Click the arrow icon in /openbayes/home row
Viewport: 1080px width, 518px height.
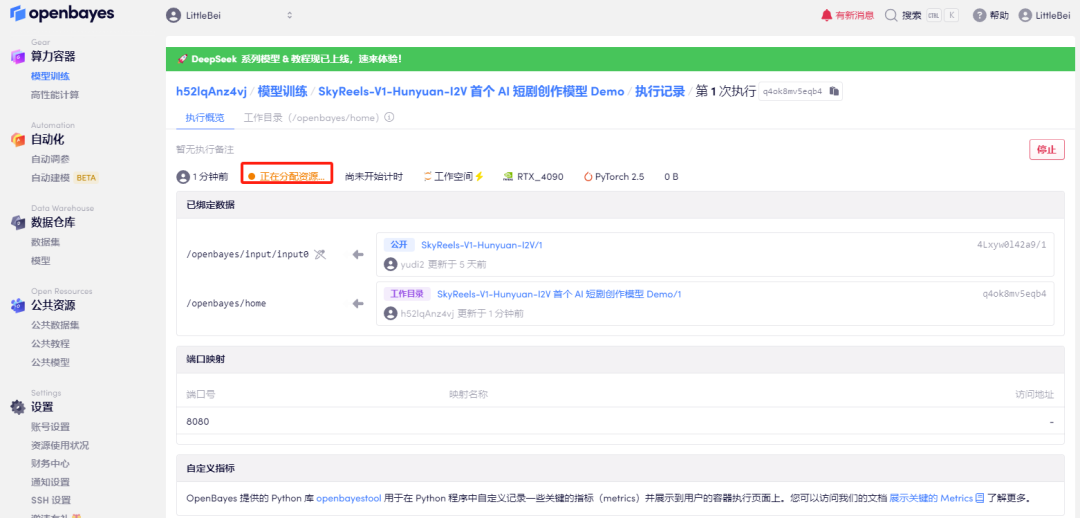point(357,303)
